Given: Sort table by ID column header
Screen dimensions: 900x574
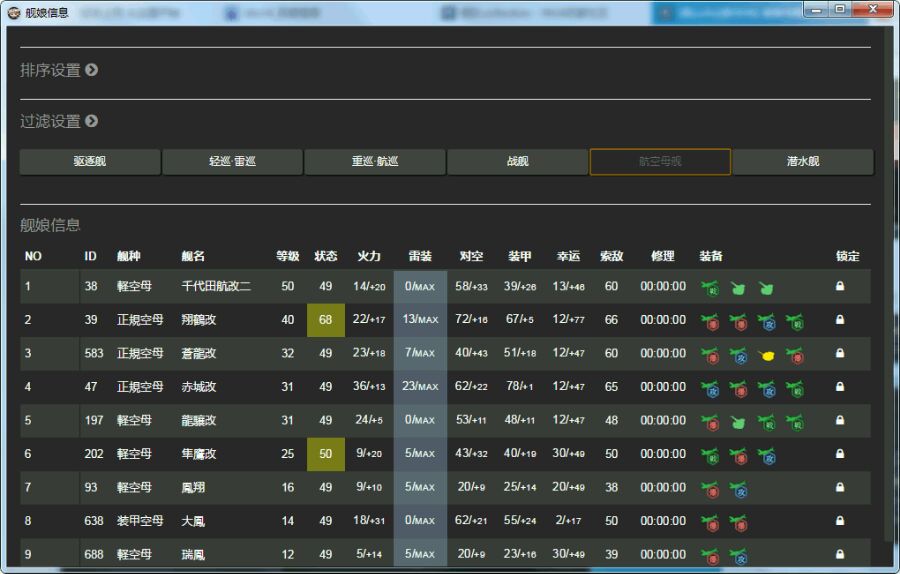Looking at the screenshot, I should click(x=90, y=256).
